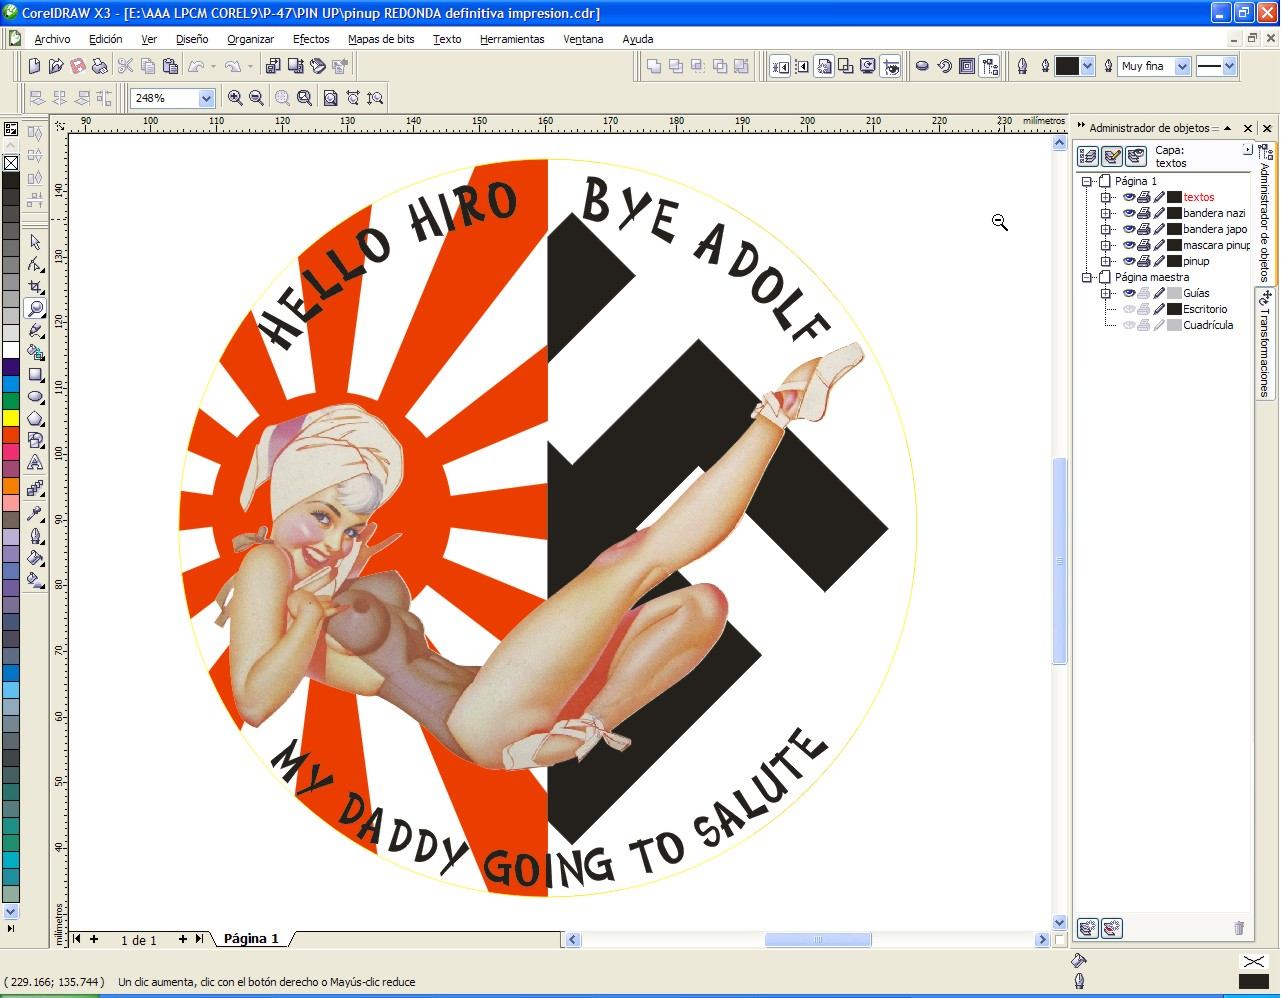This screenshot has width=1281, height=998.
Task: Toggle printing for the textos layer
Action: (x=1144, y=197)
